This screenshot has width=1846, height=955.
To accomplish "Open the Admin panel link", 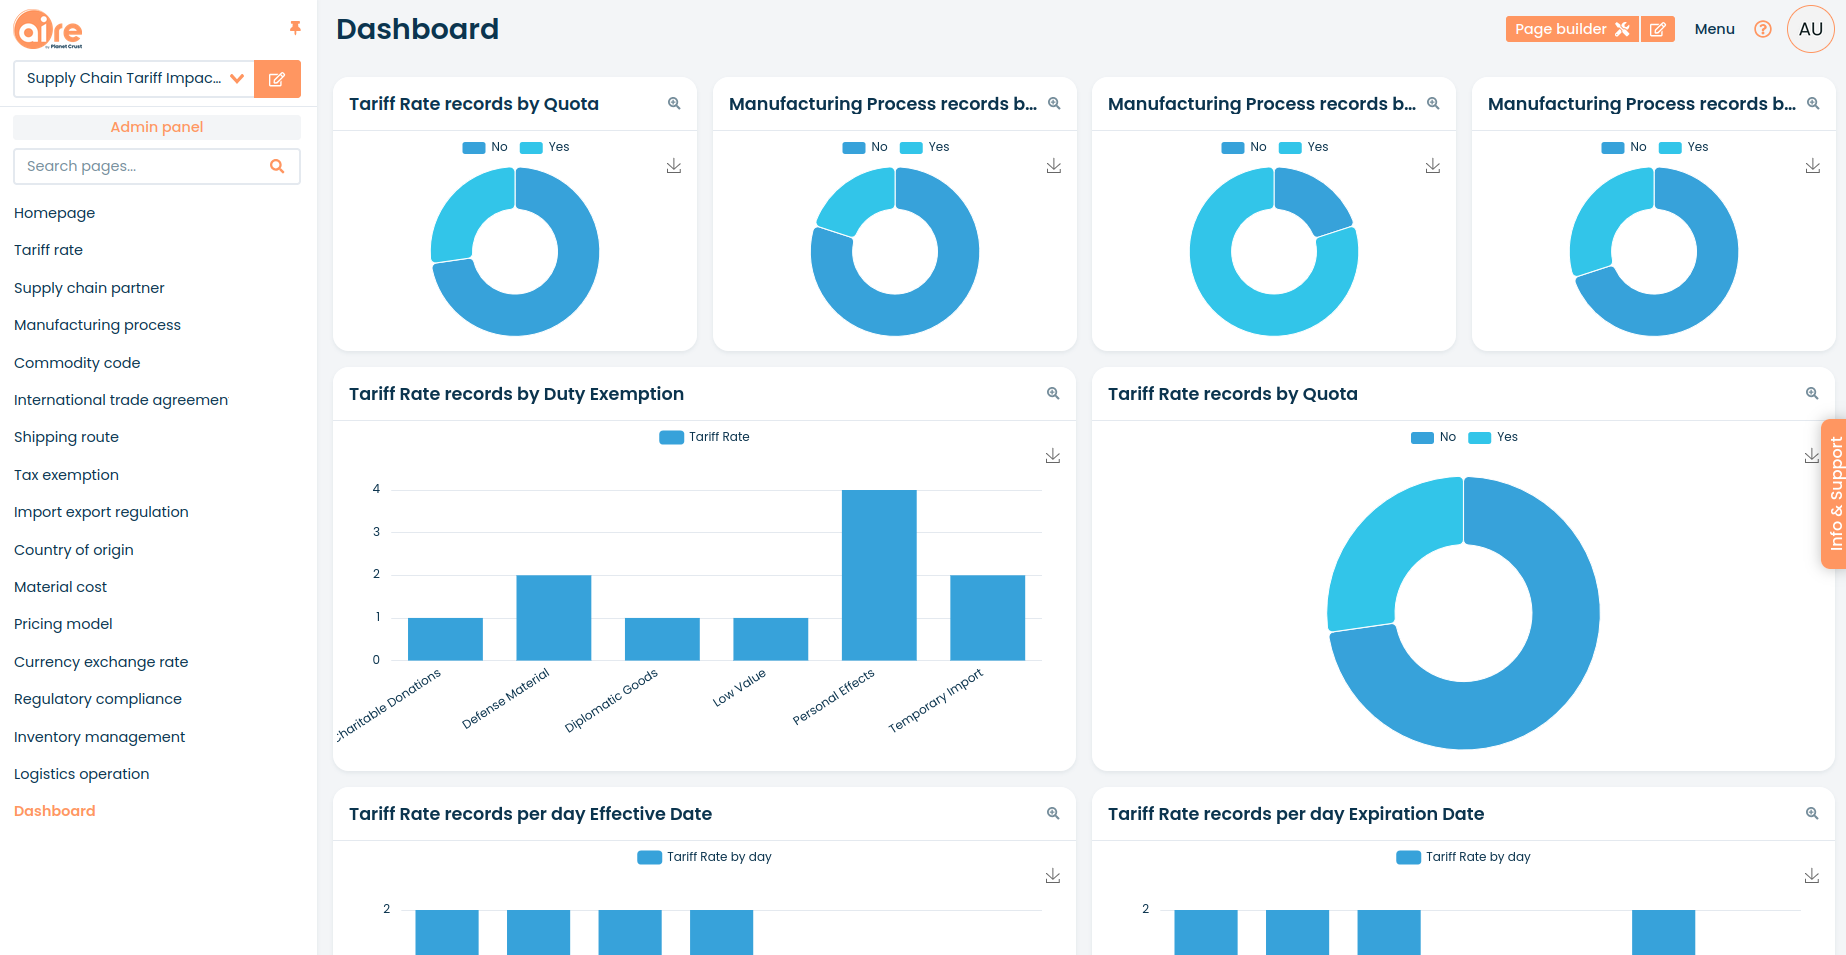I will click(x=157, y=127).
